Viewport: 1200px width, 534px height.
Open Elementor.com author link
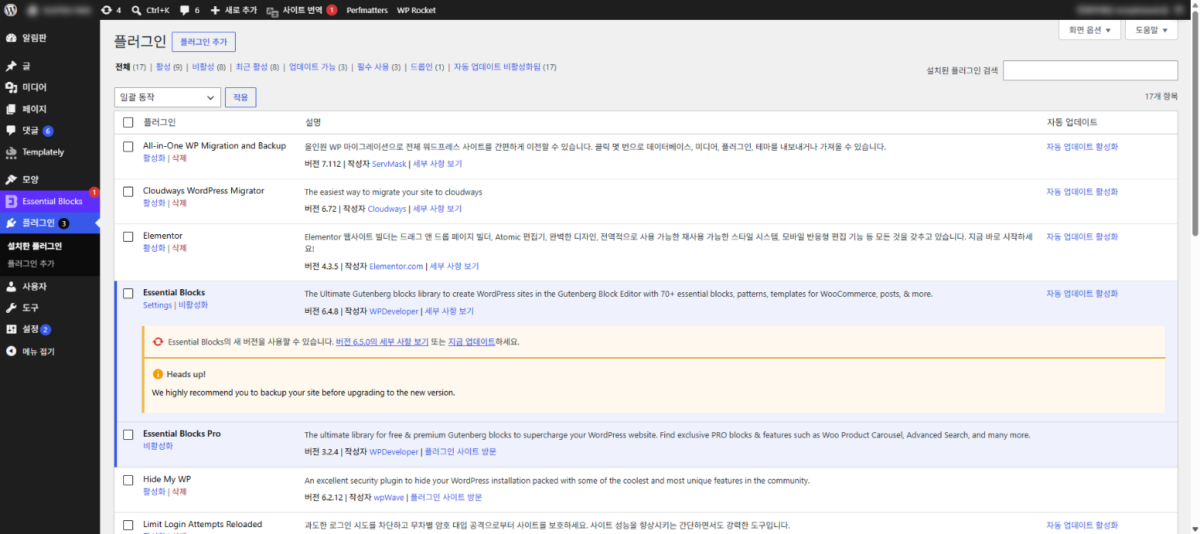click(398, 267)
